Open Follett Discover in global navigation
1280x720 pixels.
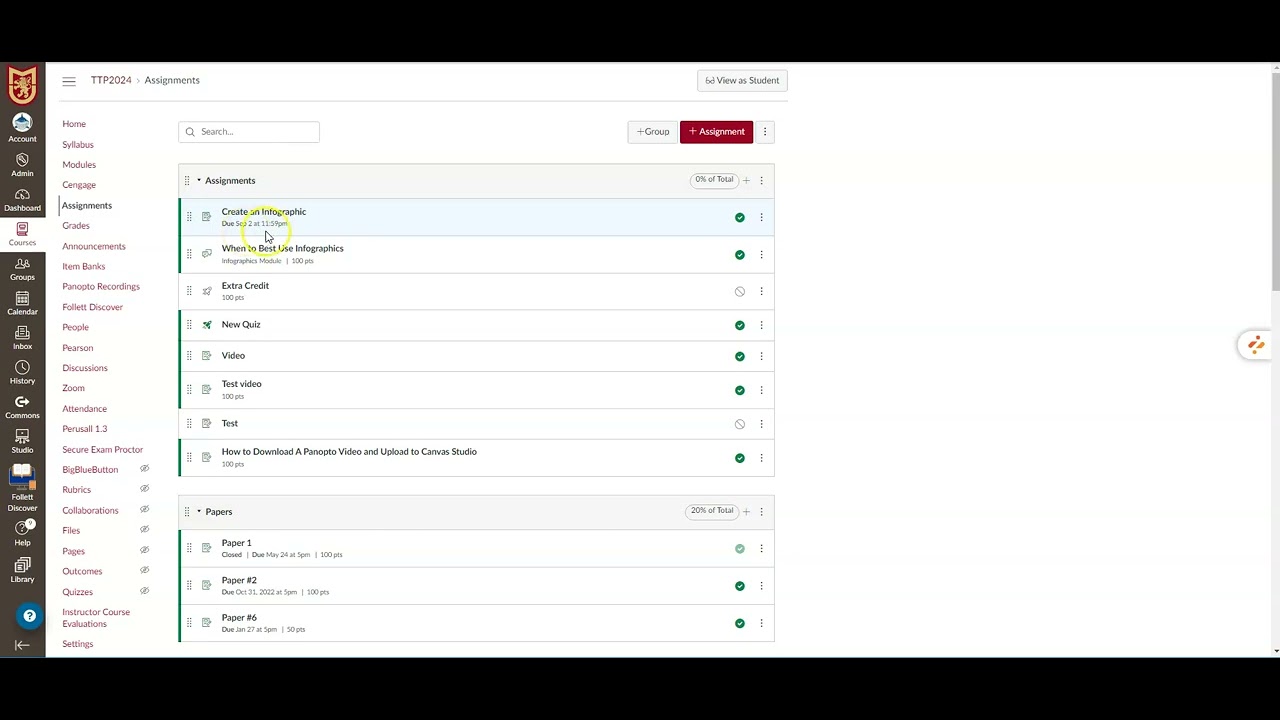coord(22,488)
